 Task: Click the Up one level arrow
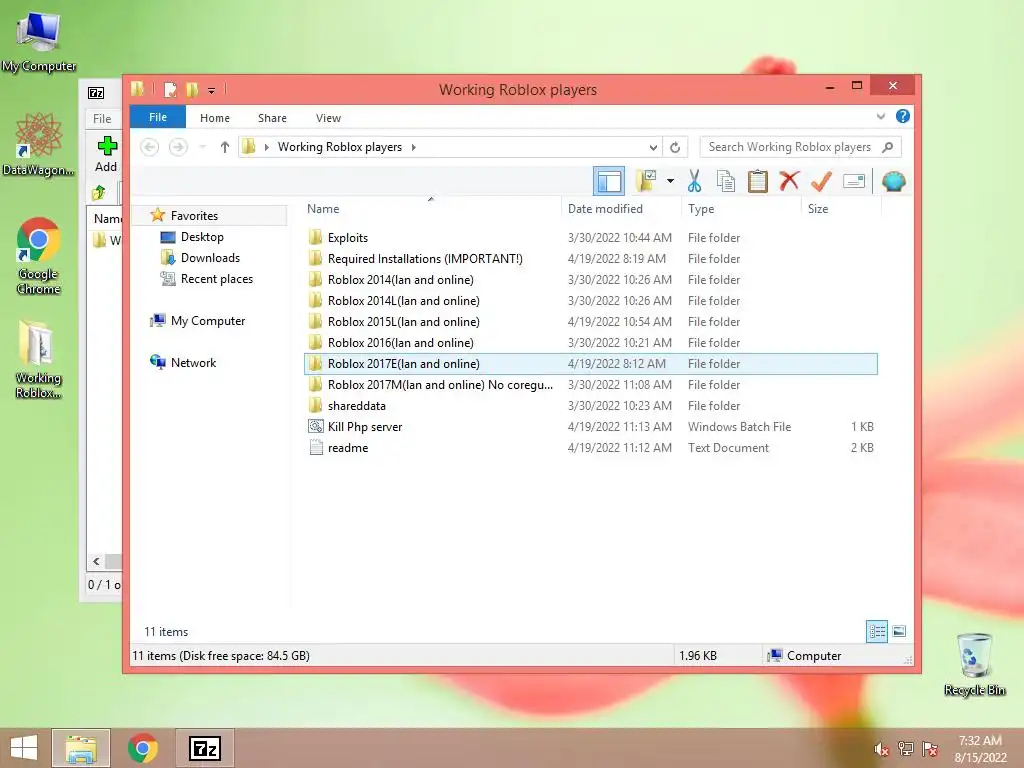tap(225, 147)
